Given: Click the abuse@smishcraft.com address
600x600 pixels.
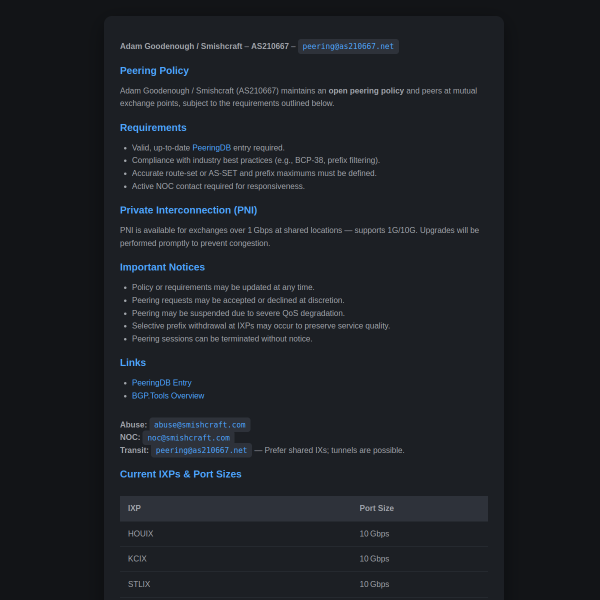Looking at the screenshot, I should (x=199, y=425).
